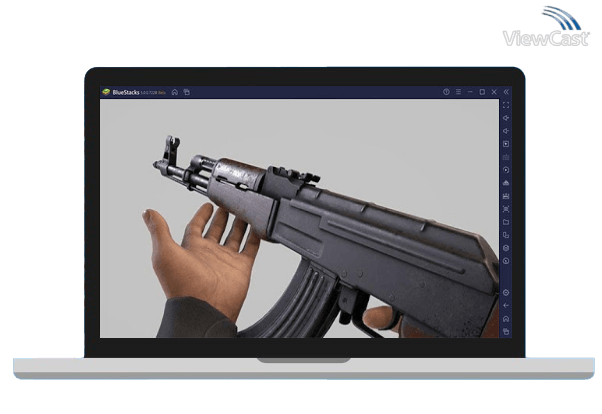The height and width of the screenshot is (414, 602).
Task: Open the multi-instance tabs icon in title bar
Action: click(x=187, y=92)
